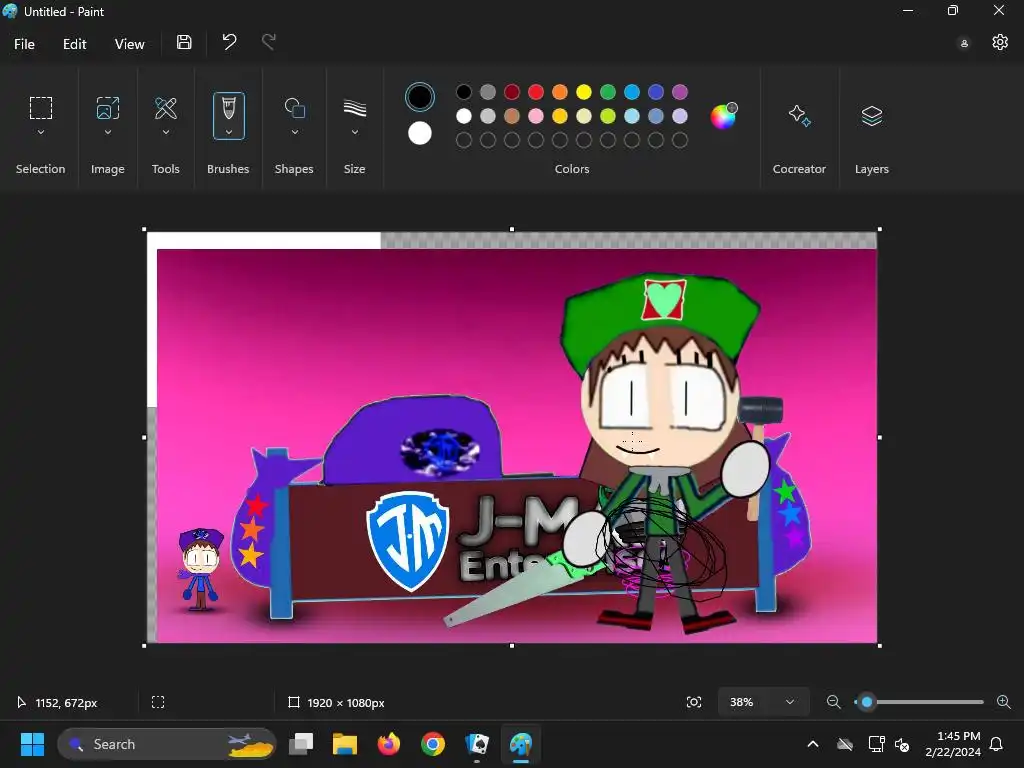
Task: Zoom in with the plus magnifier
Action: coord(1004,702)
